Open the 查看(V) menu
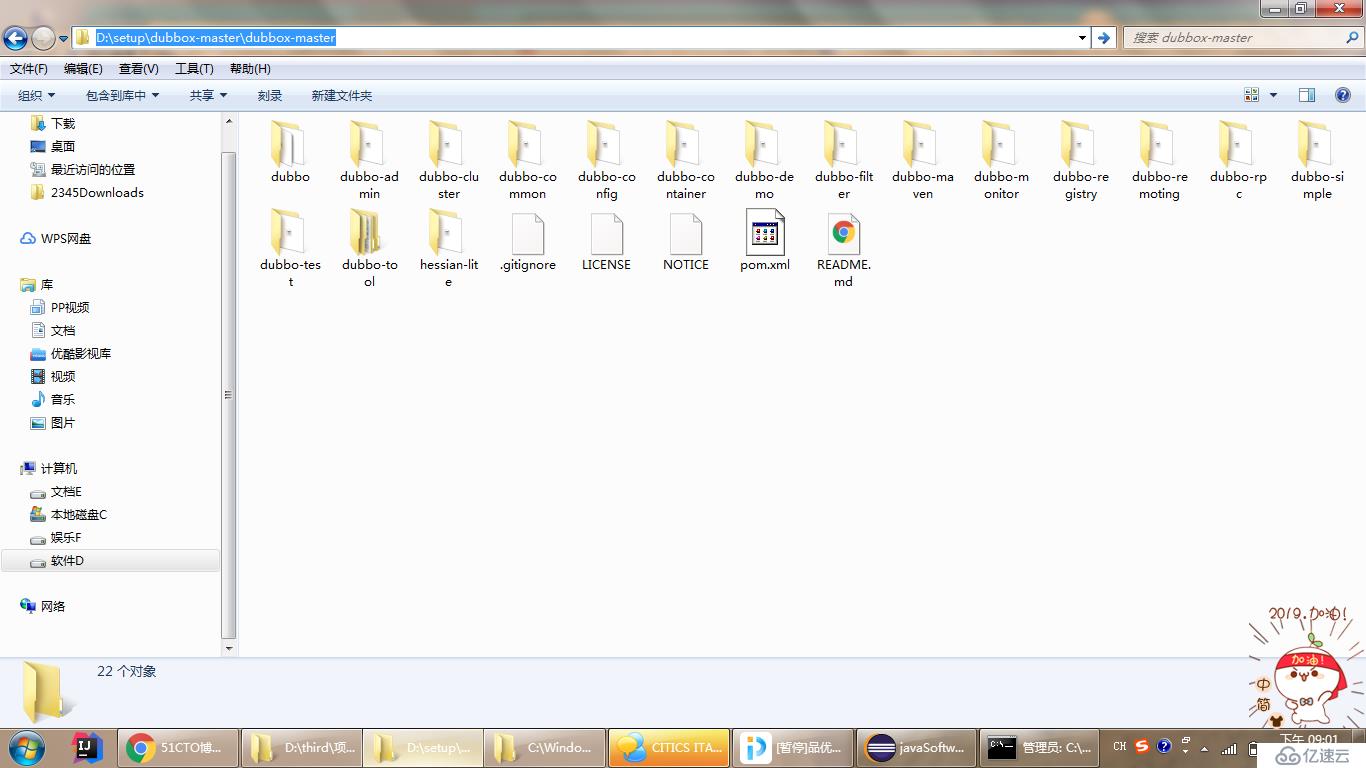This screenshot has width=1366, height=768. pyautogui.click(x=139, y=69)
